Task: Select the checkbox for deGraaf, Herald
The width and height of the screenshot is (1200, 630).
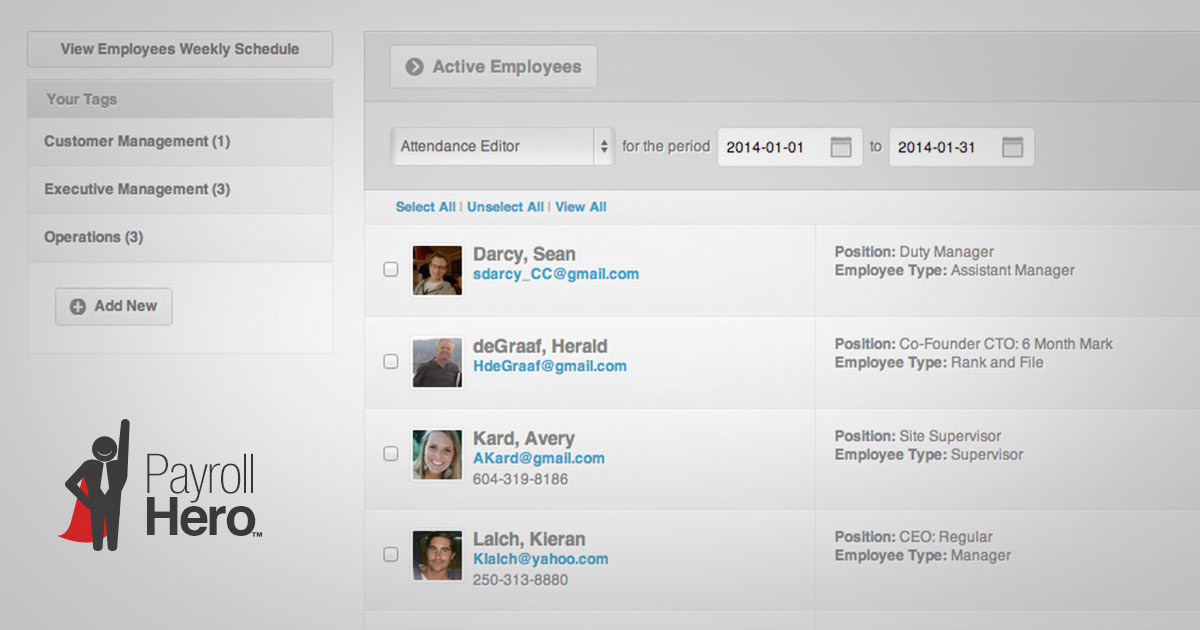Action: tap(390, 361)
